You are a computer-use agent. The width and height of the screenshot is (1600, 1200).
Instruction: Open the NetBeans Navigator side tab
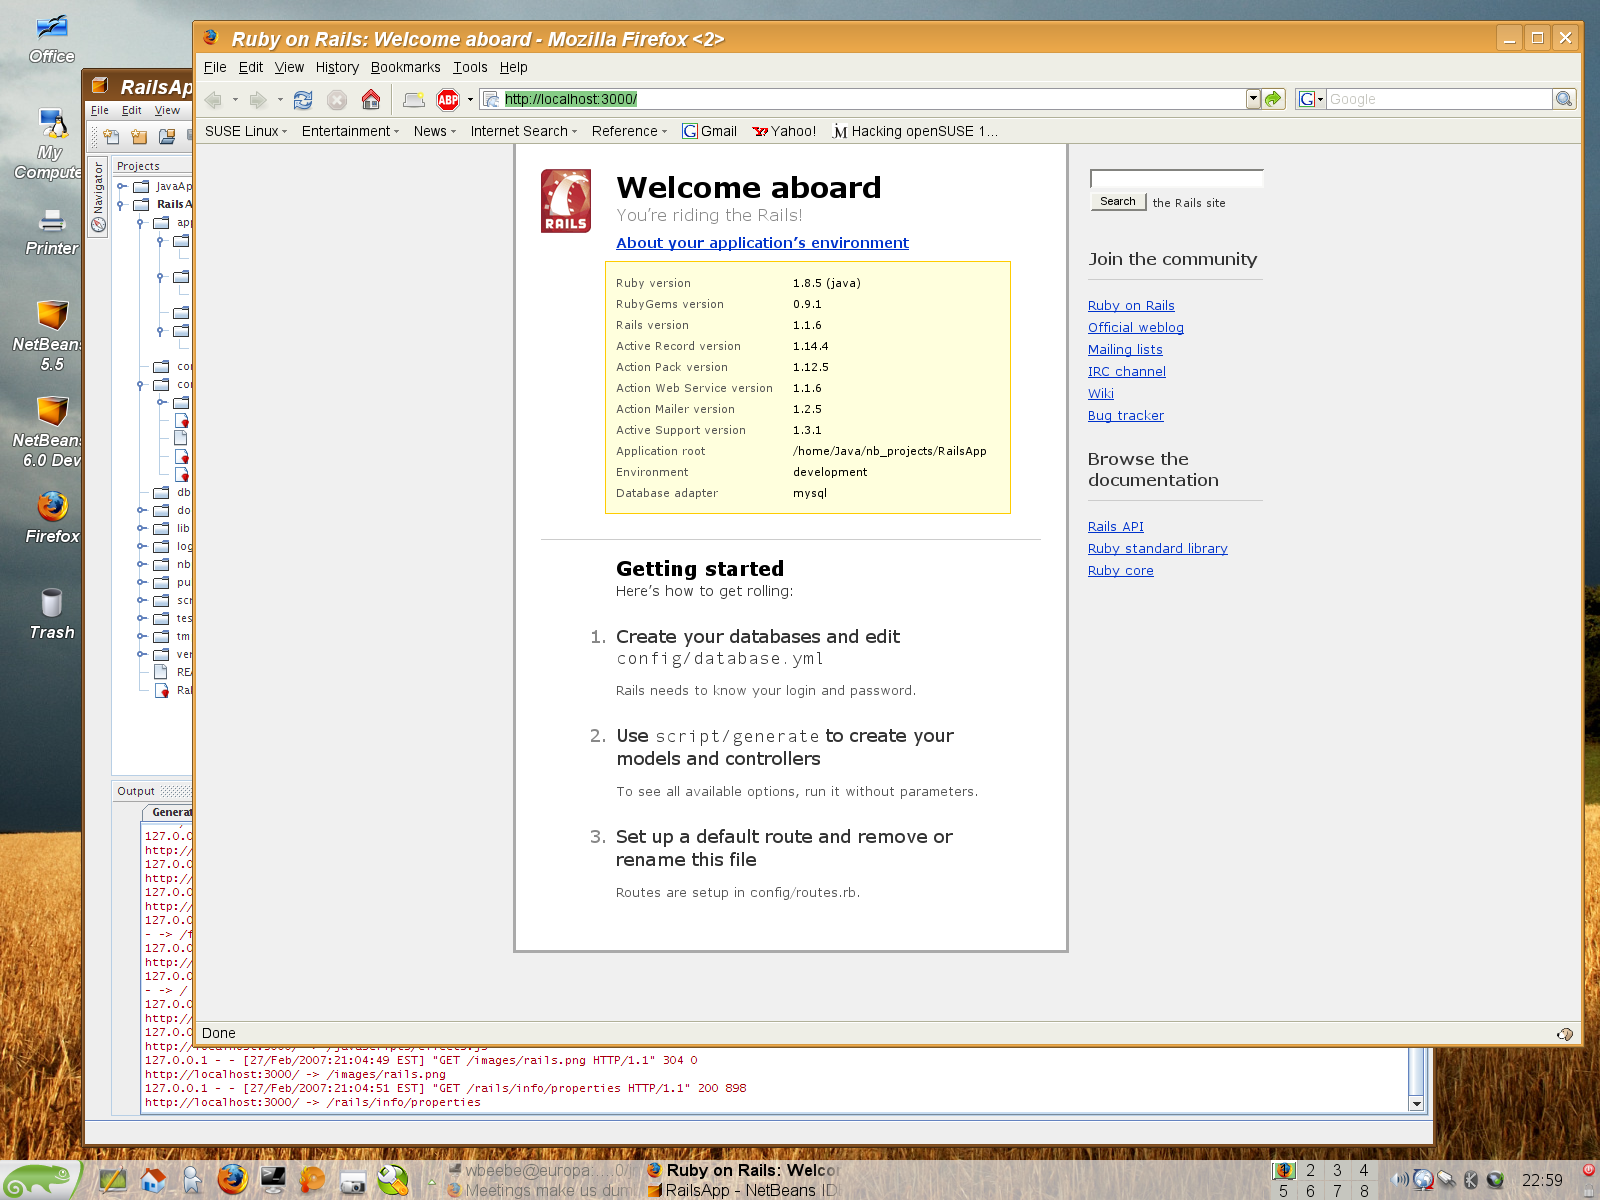click(98, 197)
